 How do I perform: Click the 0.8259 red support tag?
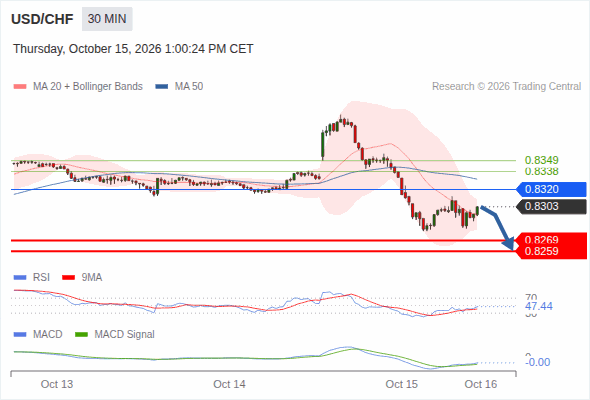(551, 251)
